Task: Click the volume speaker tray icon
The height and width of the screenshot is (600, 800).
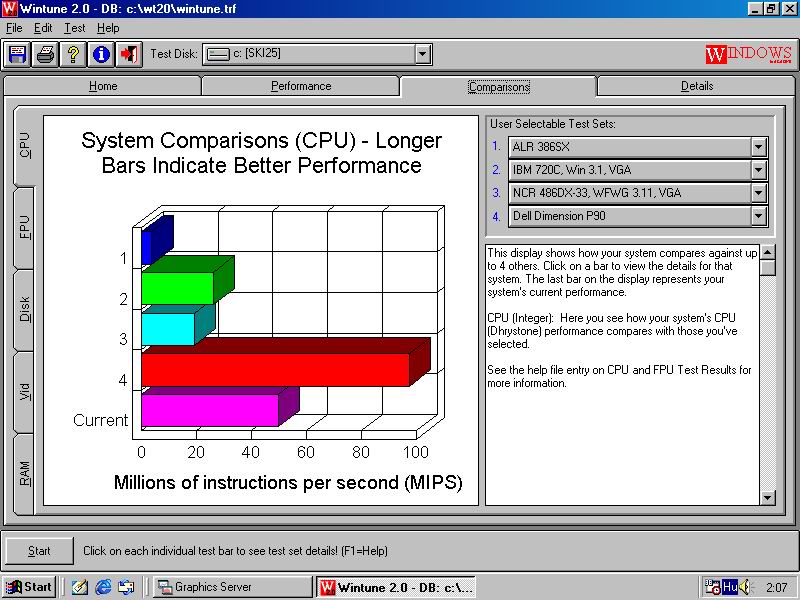Action: click(745, 587)
